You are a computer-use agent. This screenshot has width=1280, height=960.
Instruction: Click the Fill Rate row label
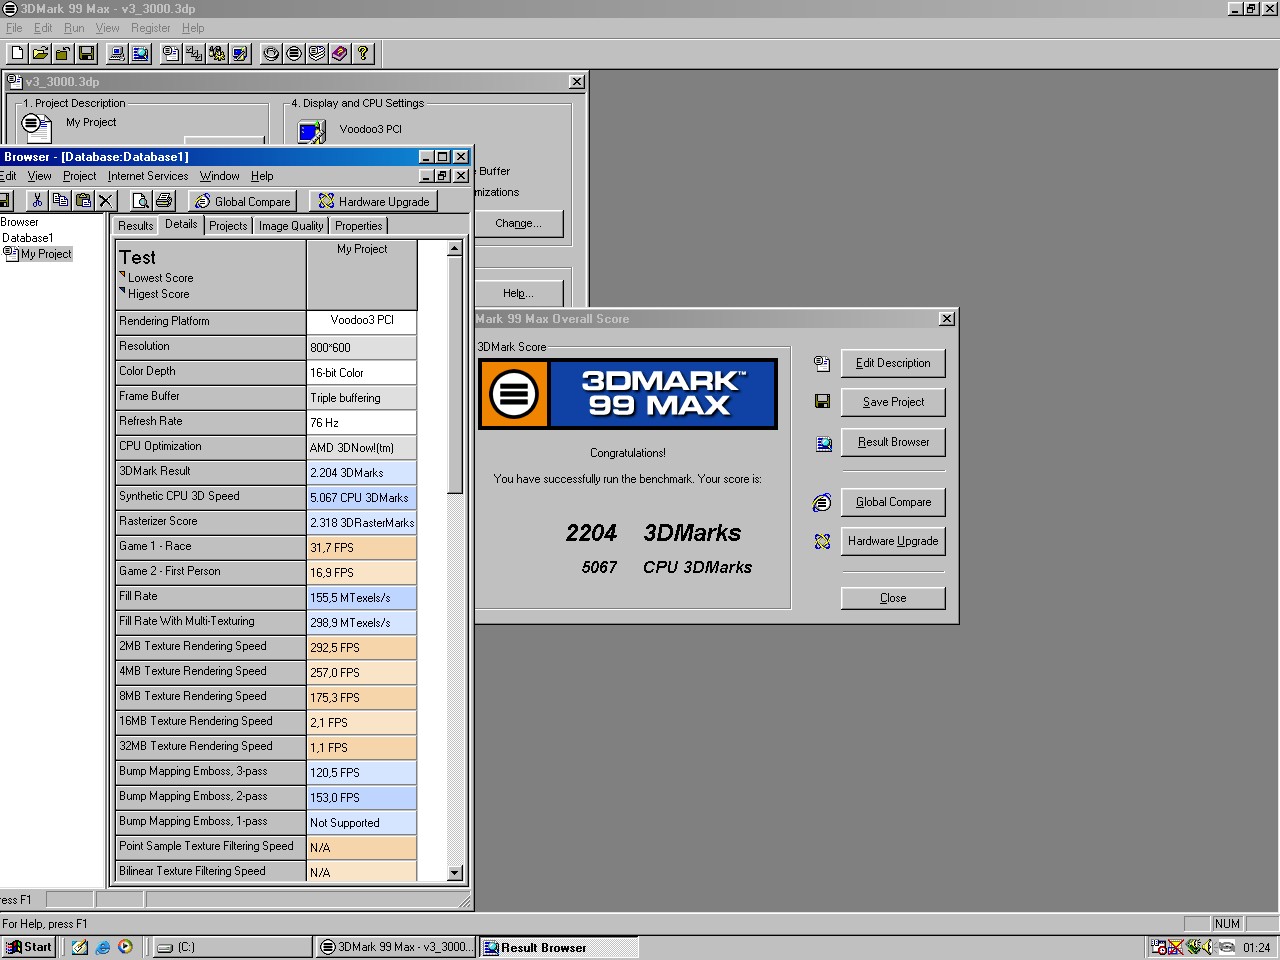pos(210,597)
